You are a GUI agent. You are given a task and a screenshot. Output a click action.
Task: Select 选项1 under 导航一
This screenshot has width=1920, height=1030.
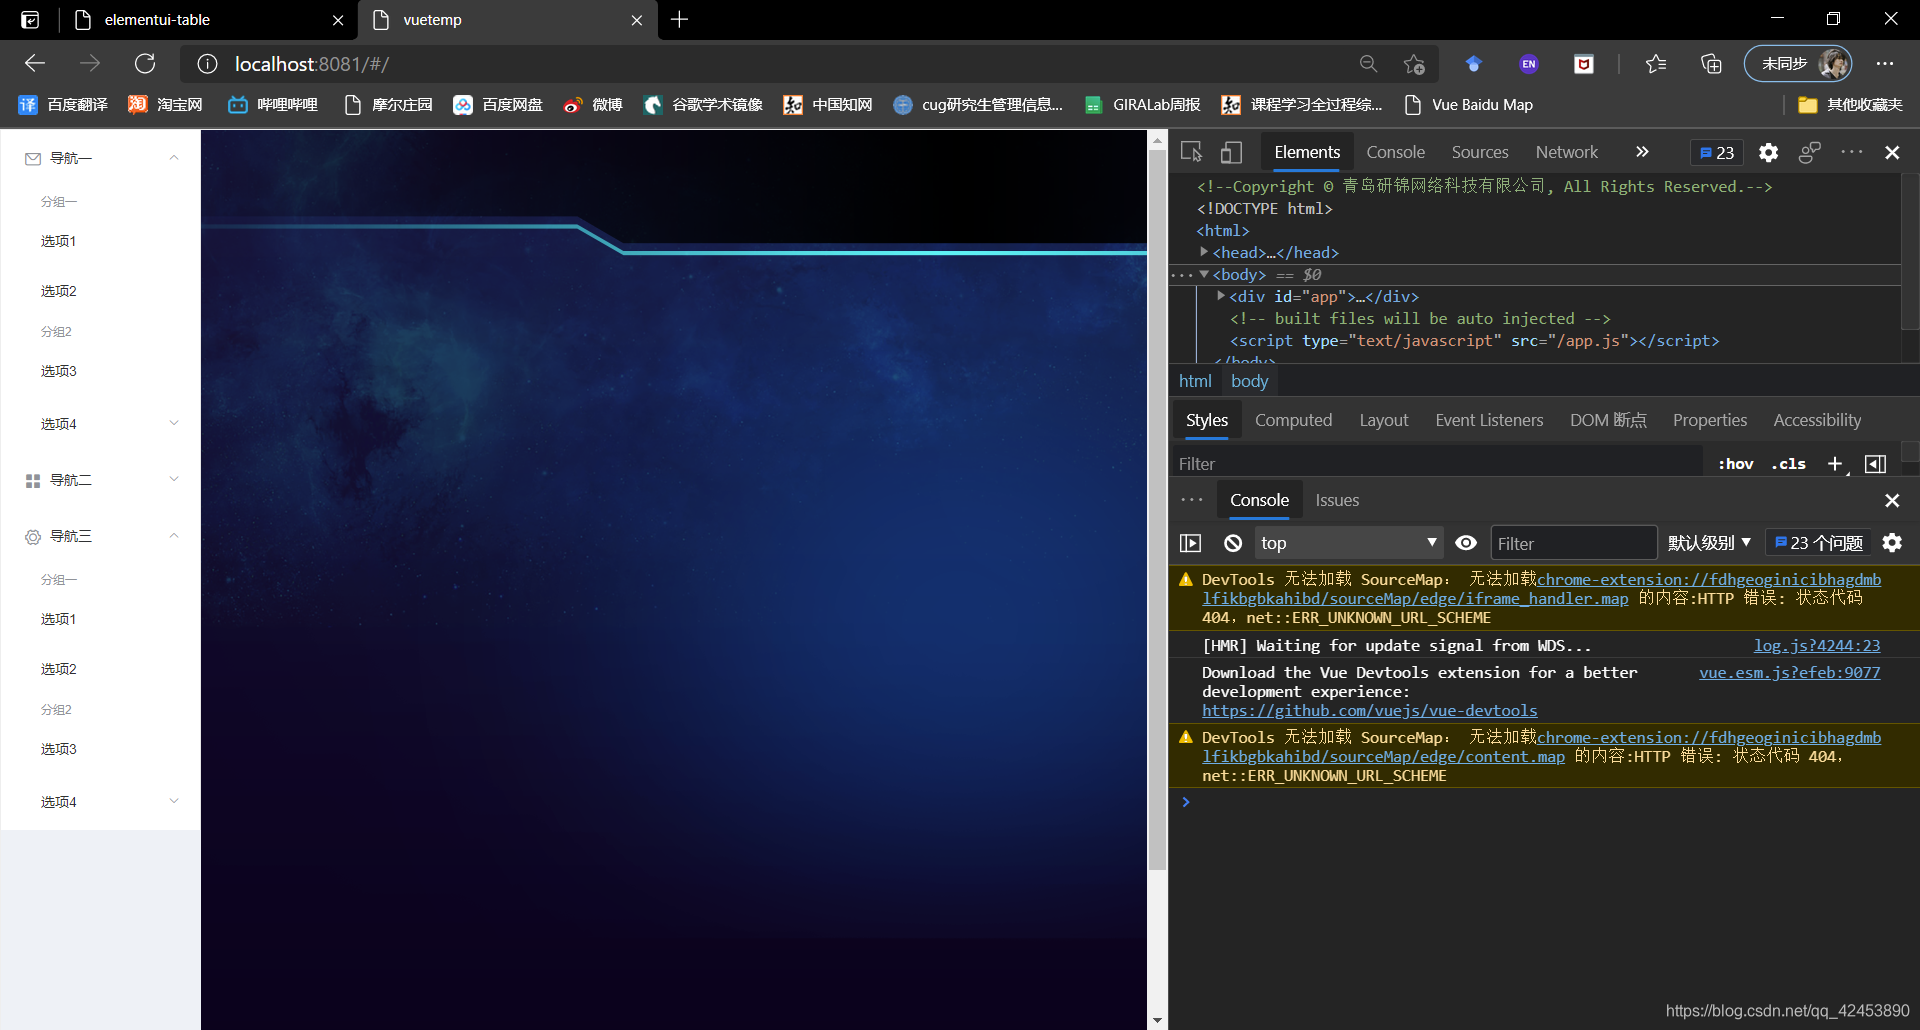(101, 241)
